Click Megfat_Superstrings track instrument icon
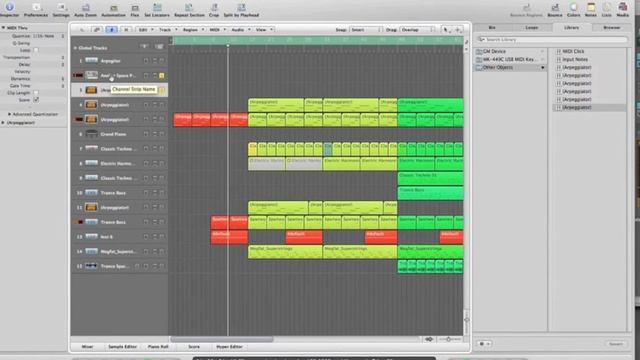The image size is (640, 360). pyautogui.click(x=91, y=251)
